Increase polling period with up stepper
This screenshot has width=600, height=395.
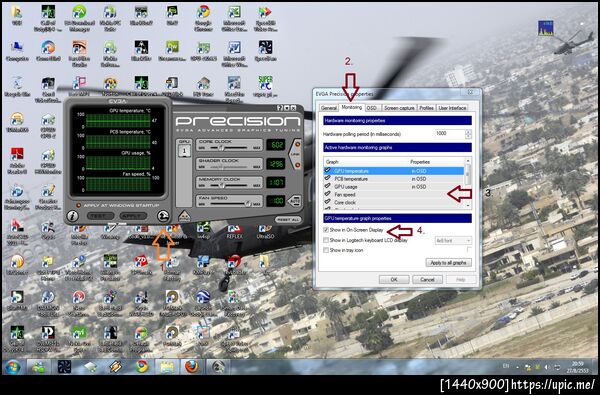click(468, 132)
